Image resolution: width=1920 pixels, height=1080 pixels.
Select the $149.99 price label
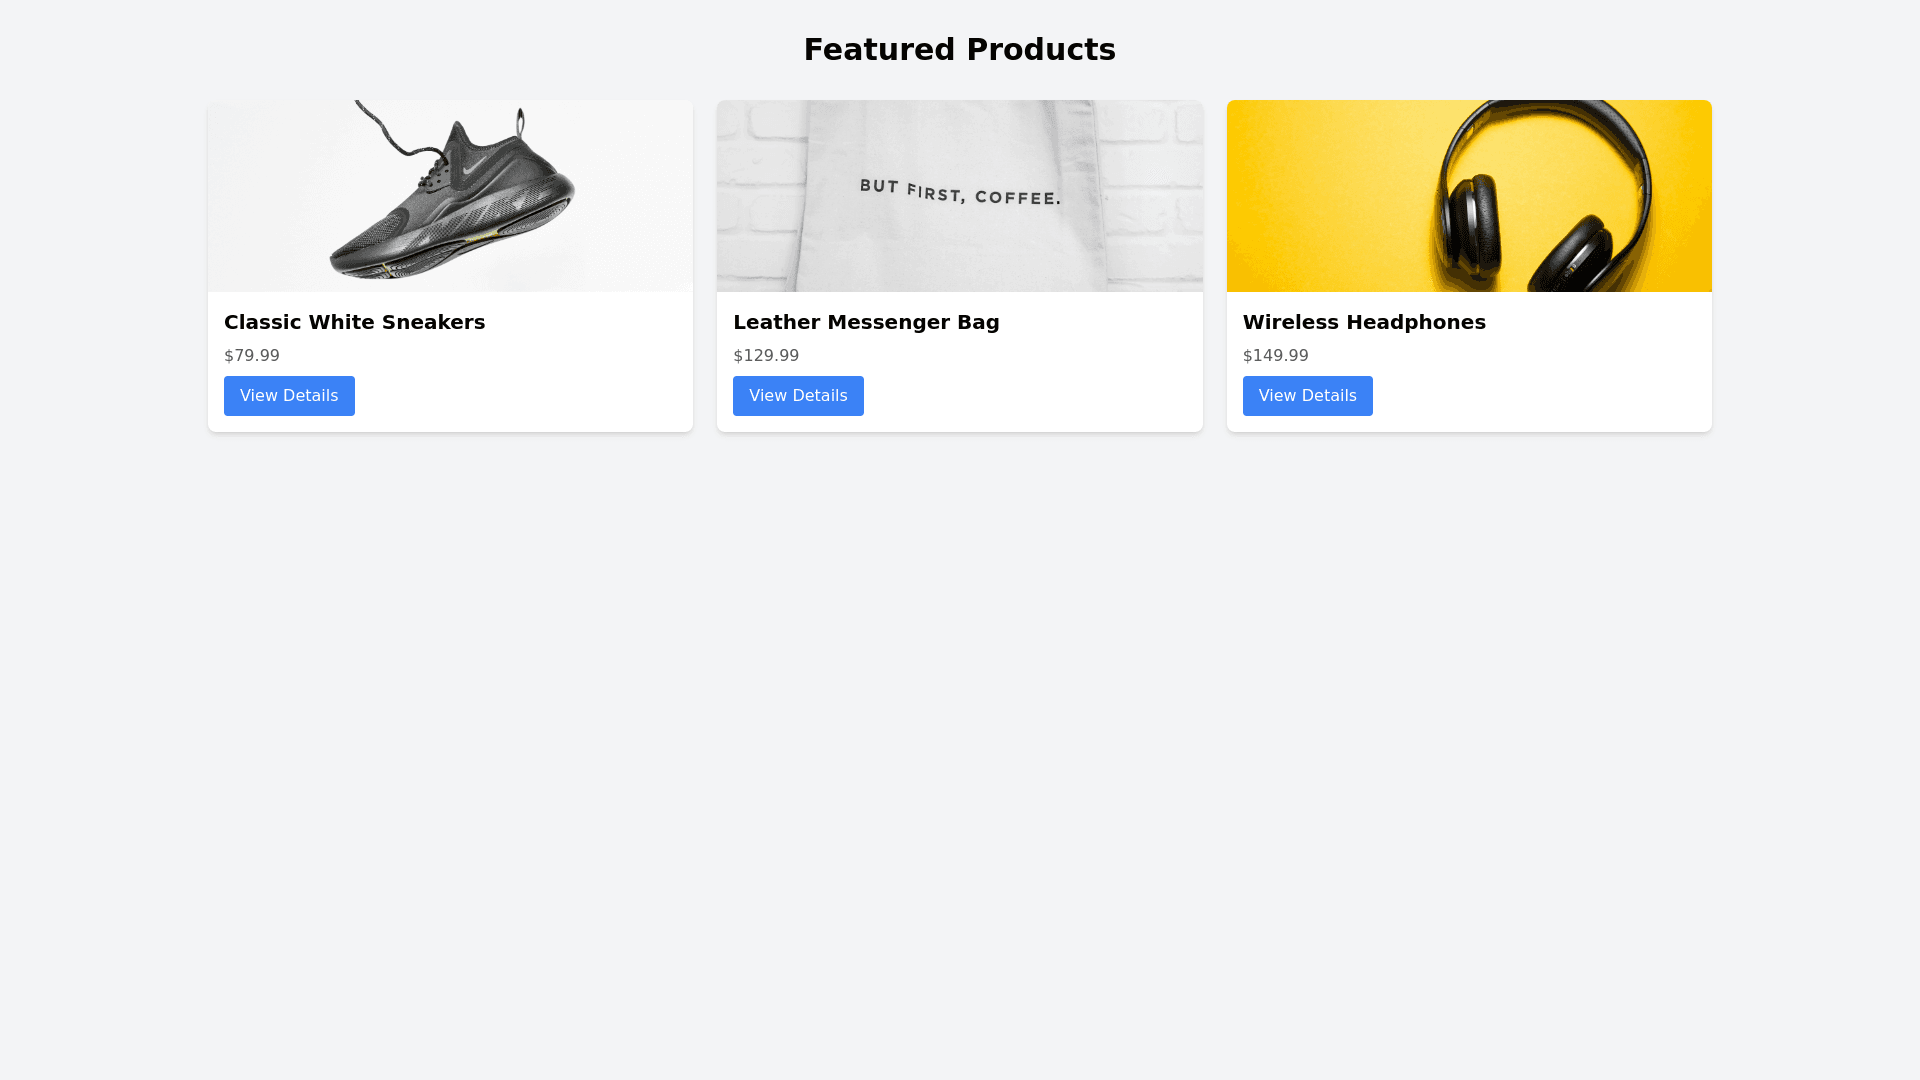(x=1275, y=356)
